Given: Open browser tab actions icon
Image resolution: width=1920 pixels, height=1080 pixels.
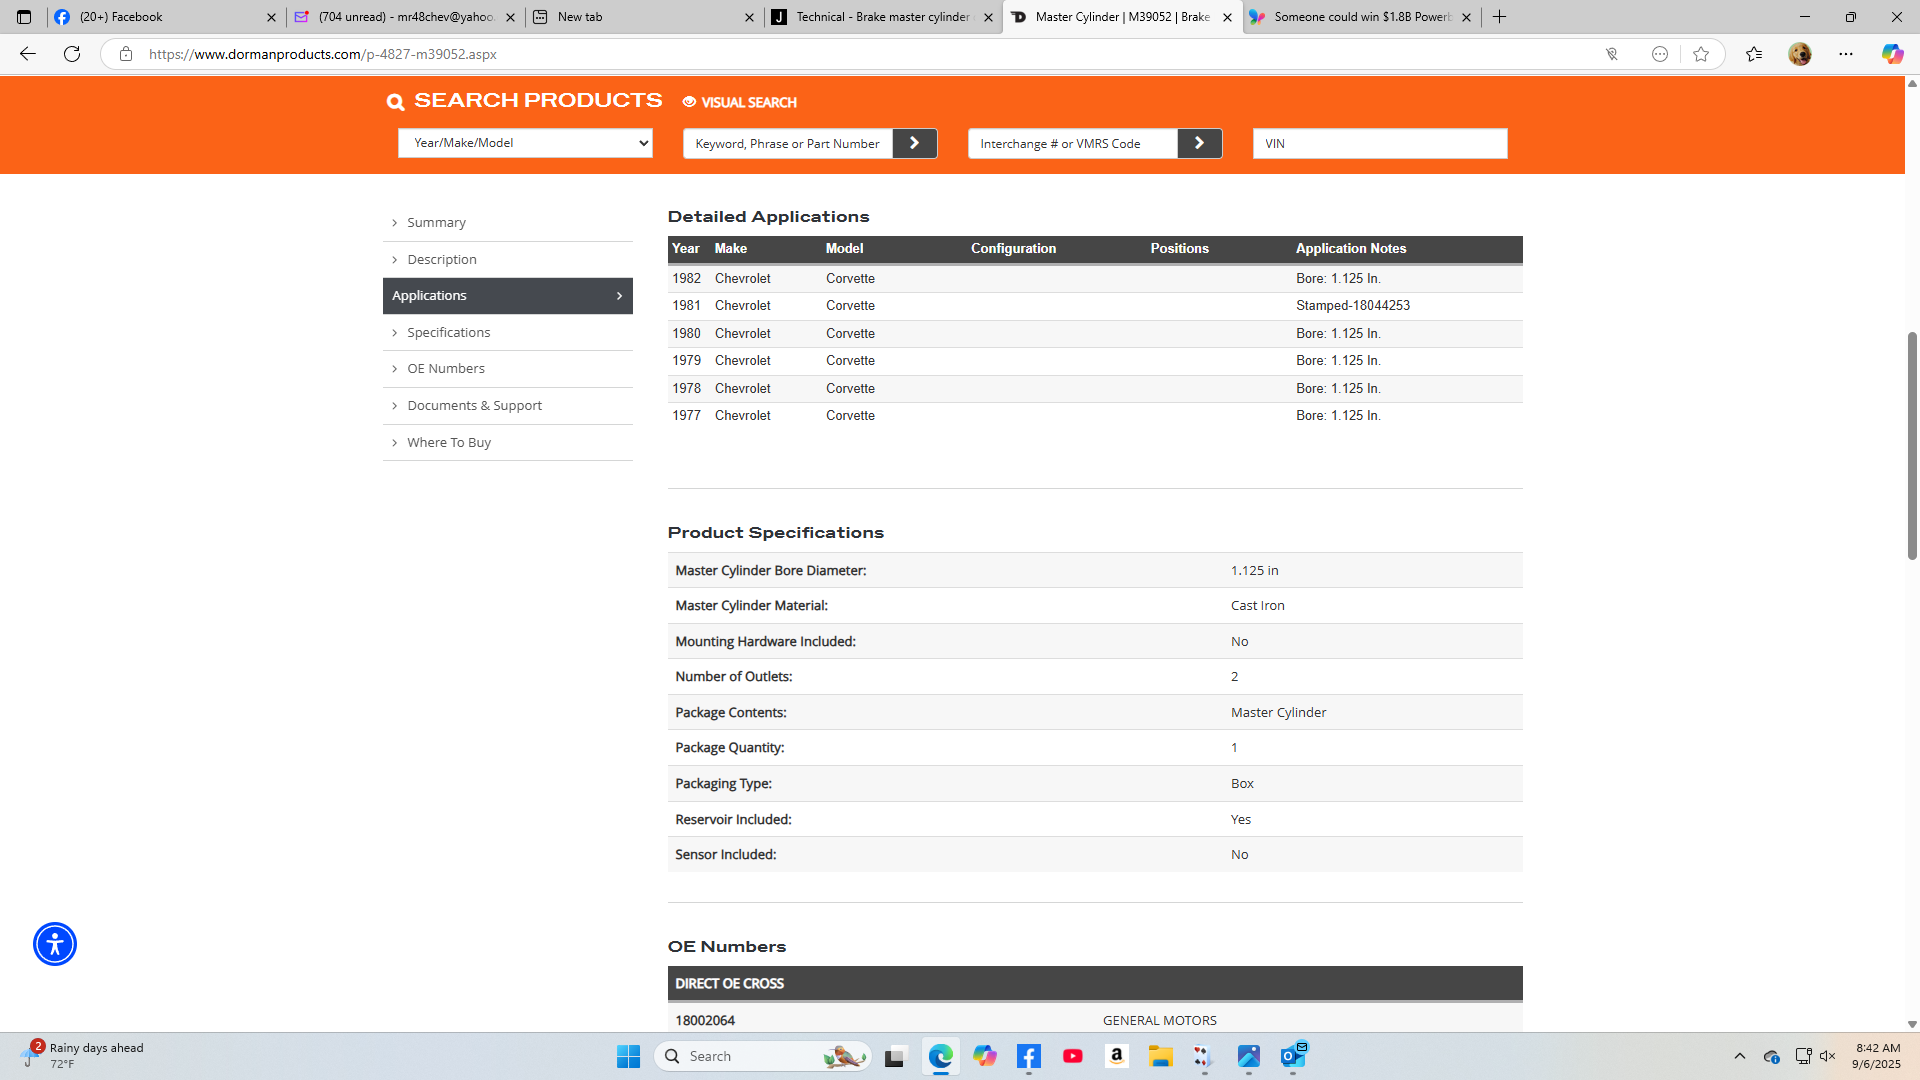Looking at the screenshot, I should coord(24,17).
